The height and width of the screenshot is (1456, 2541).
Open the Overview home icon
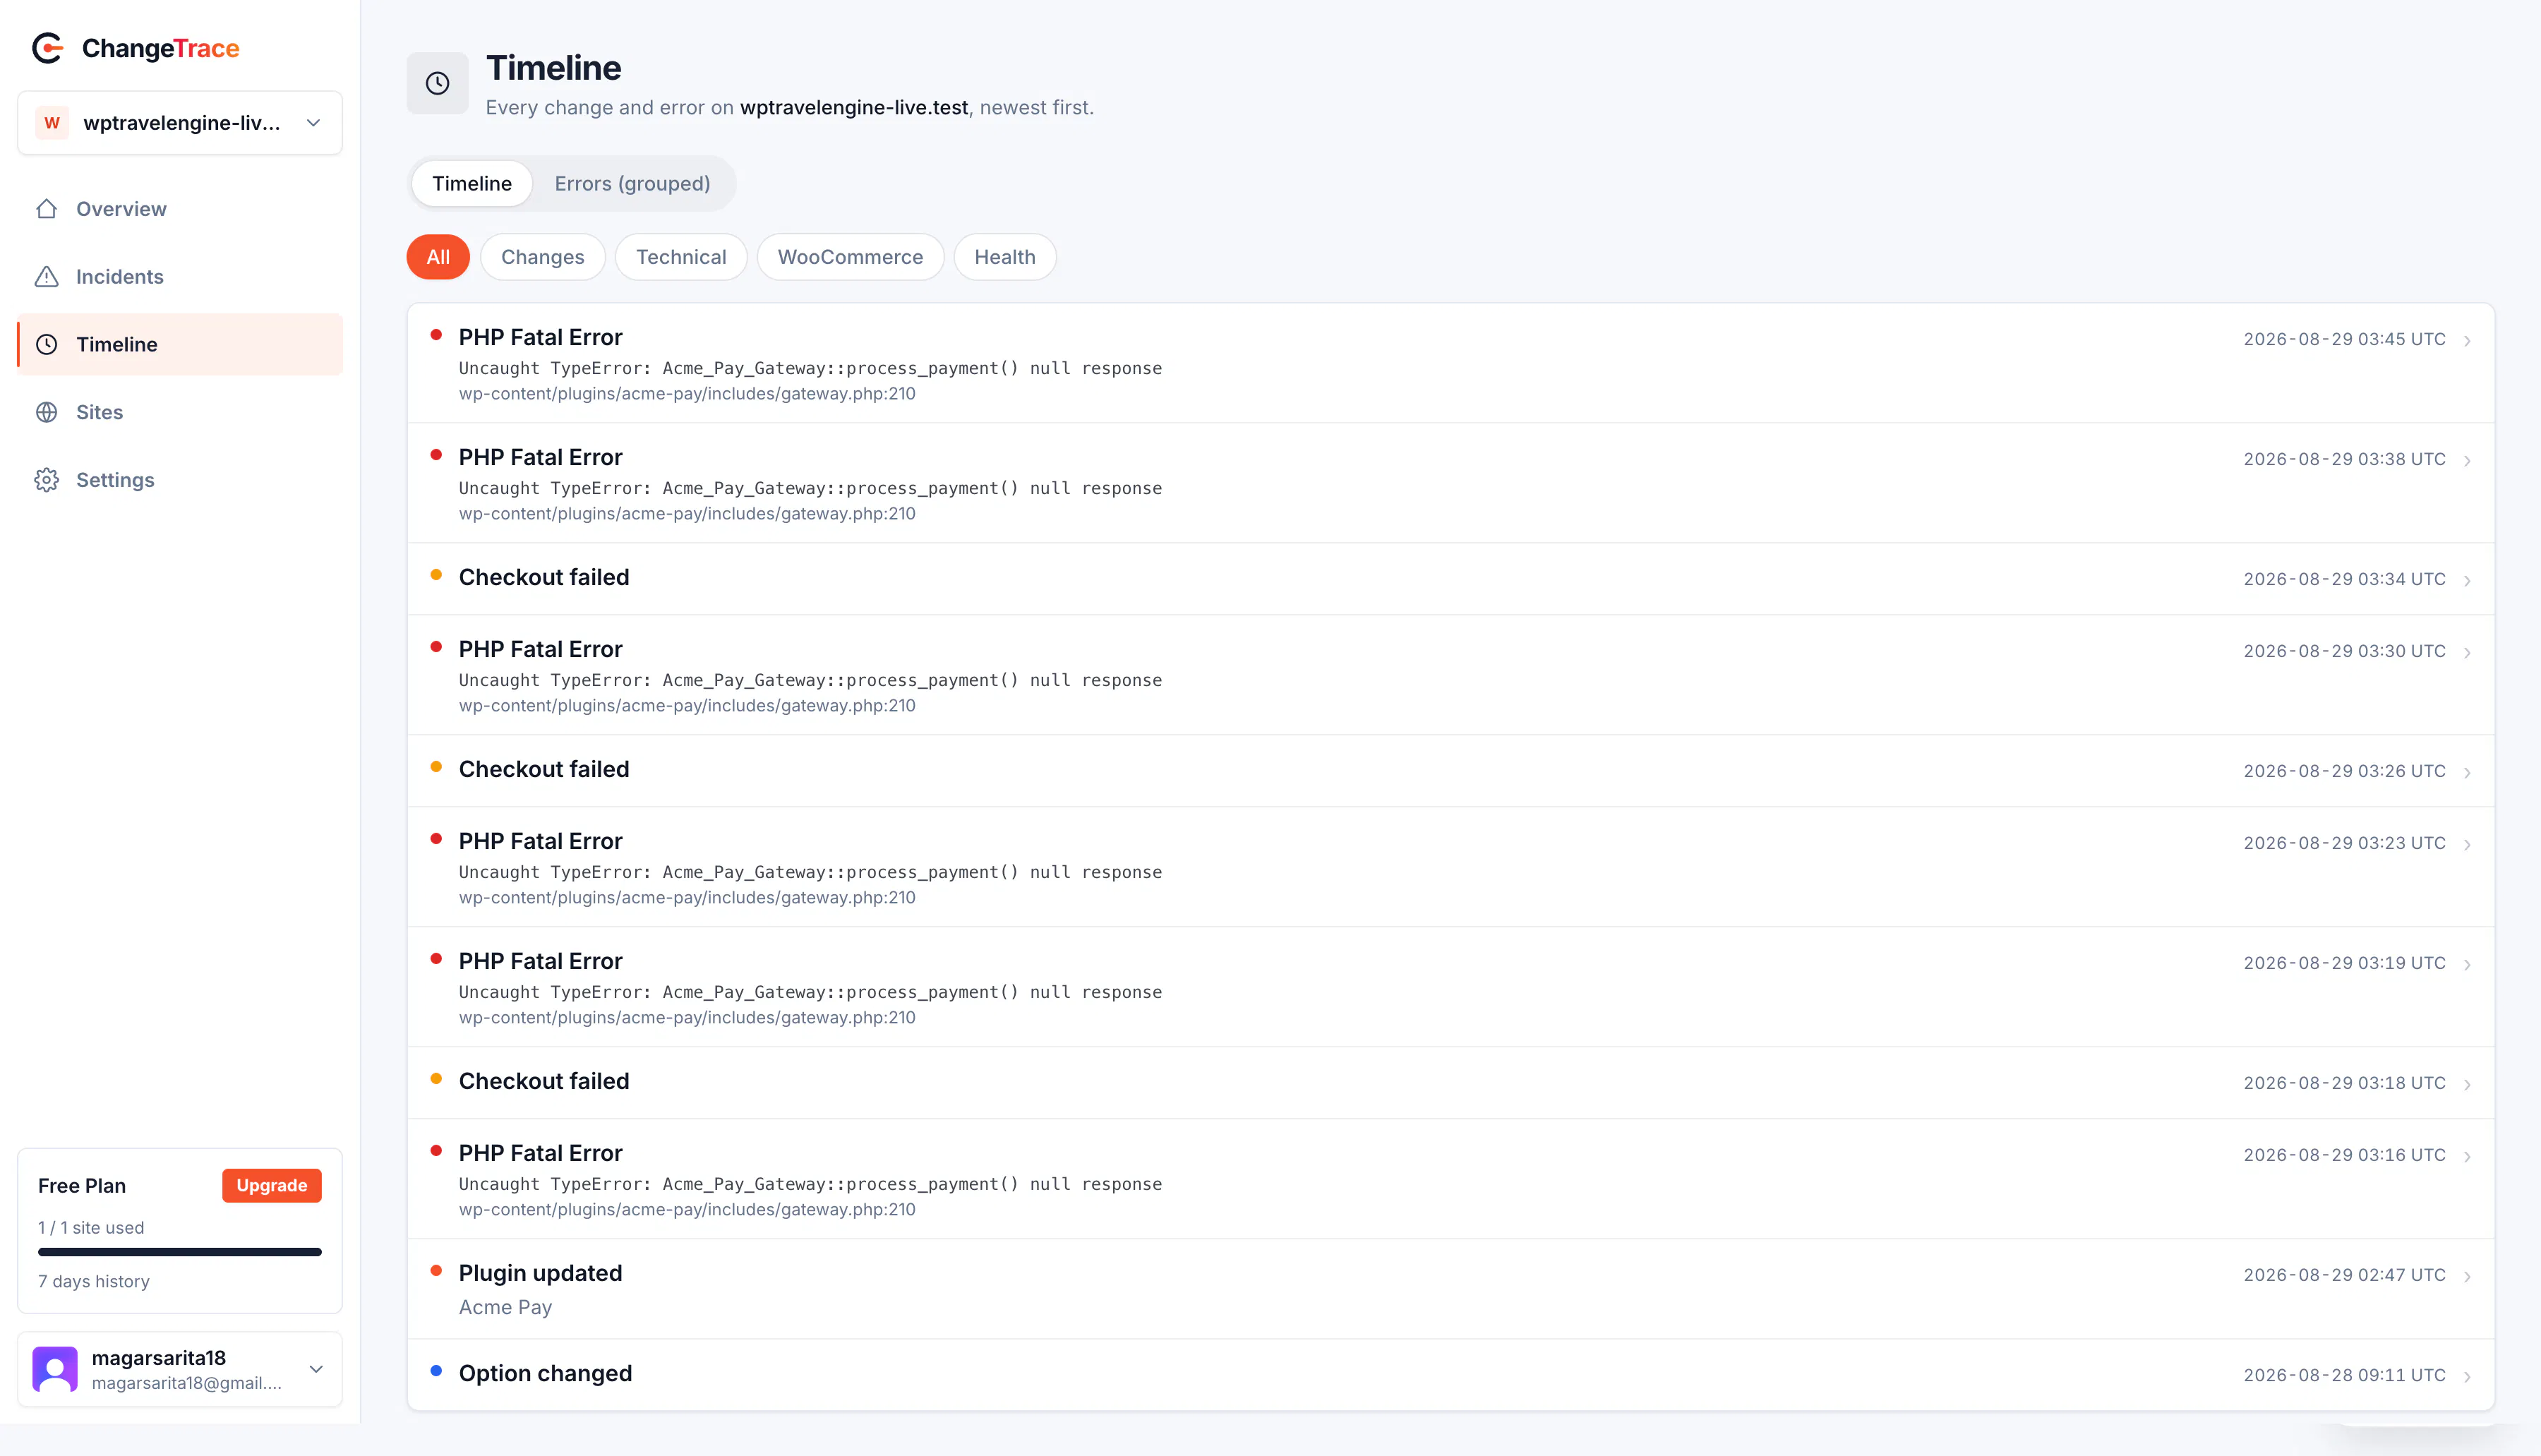click(x=47, y=209)
